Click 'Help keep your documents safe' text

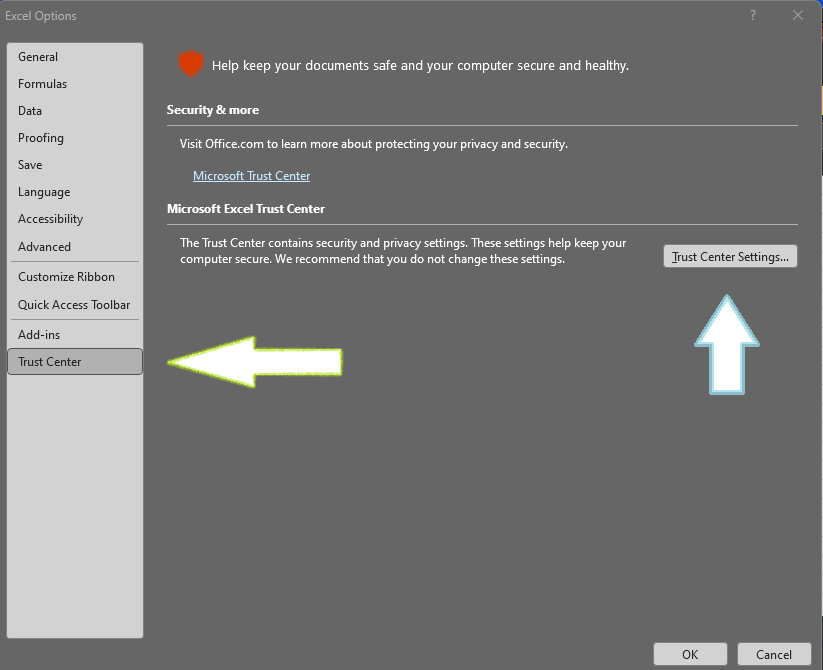tap(420, 66)
